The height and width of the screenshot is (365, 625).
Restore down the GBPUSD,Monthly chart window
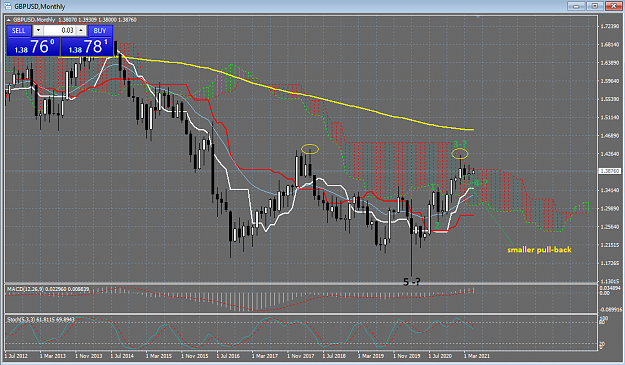[595, 6]
